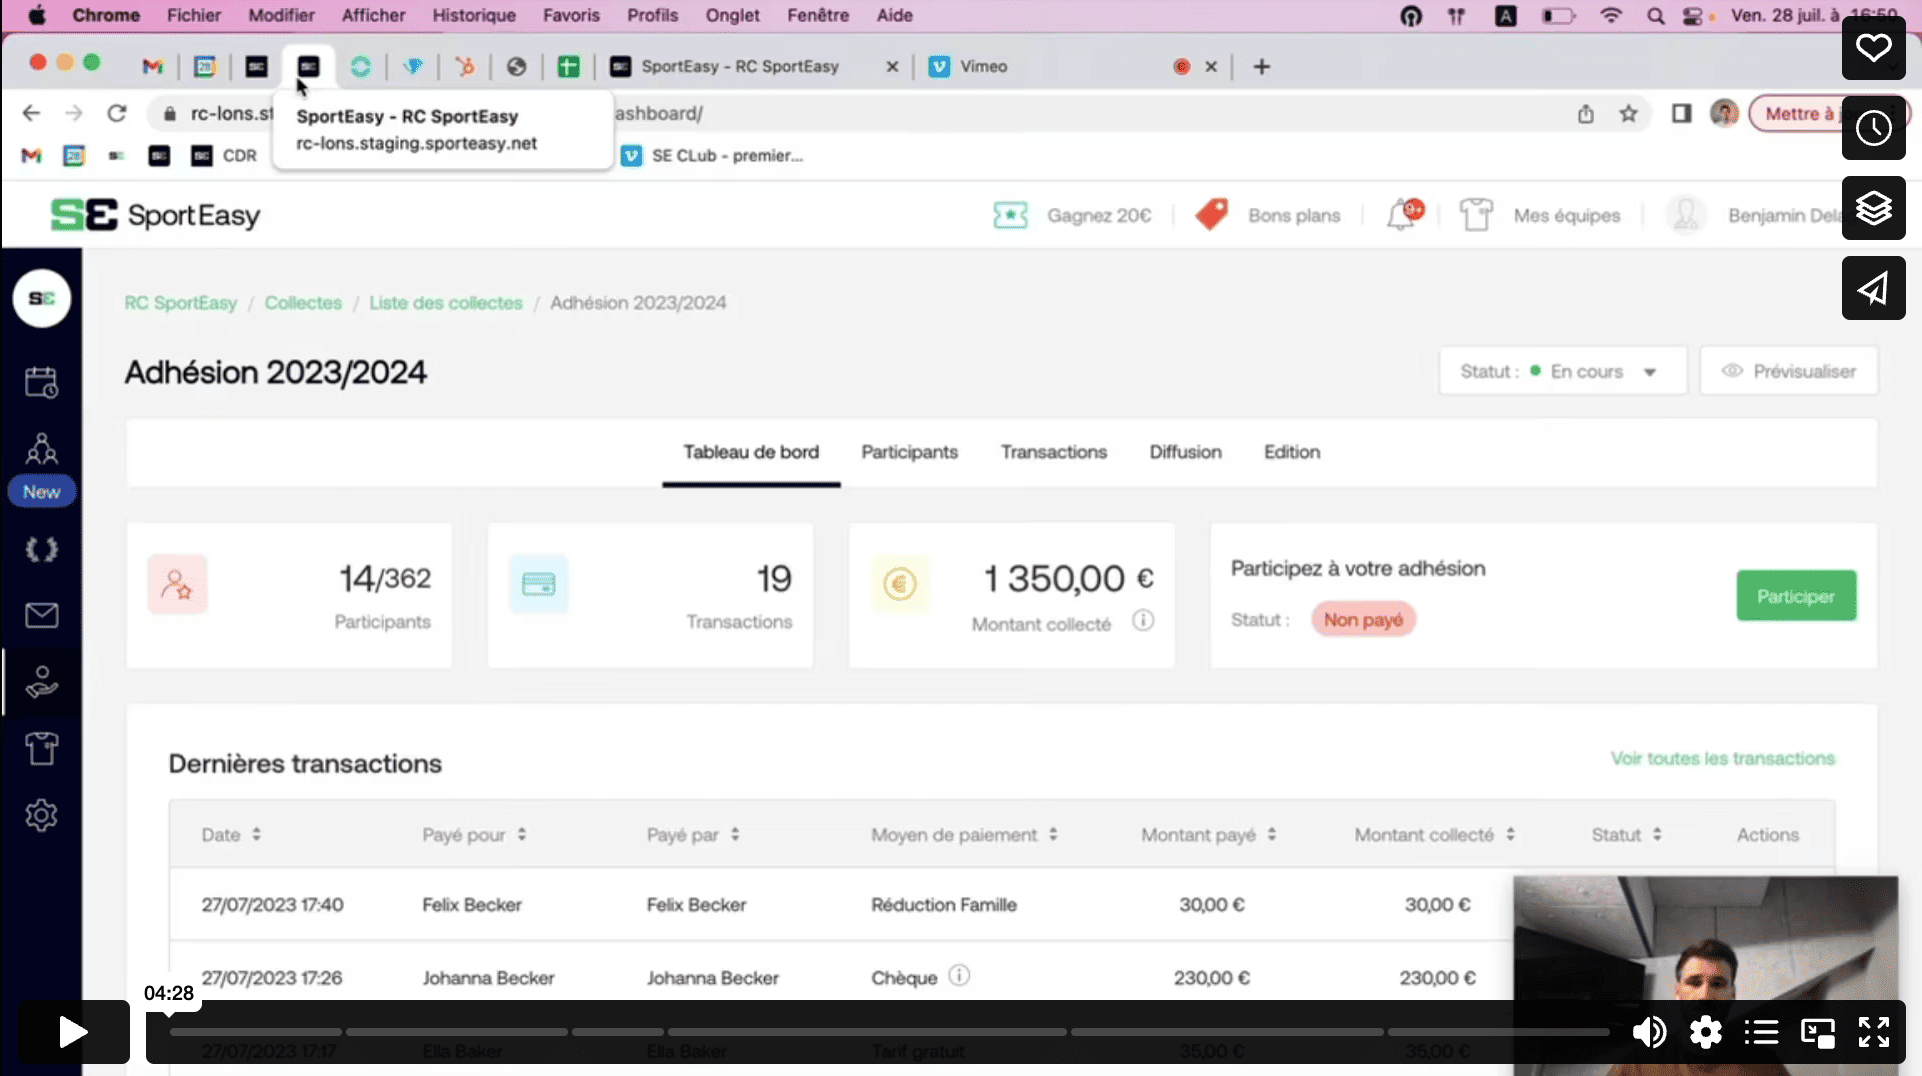The height and width of the screenshot is (1076, 1922).
Task: Sort by Moyen de paiement column
Action: (964, 834)
